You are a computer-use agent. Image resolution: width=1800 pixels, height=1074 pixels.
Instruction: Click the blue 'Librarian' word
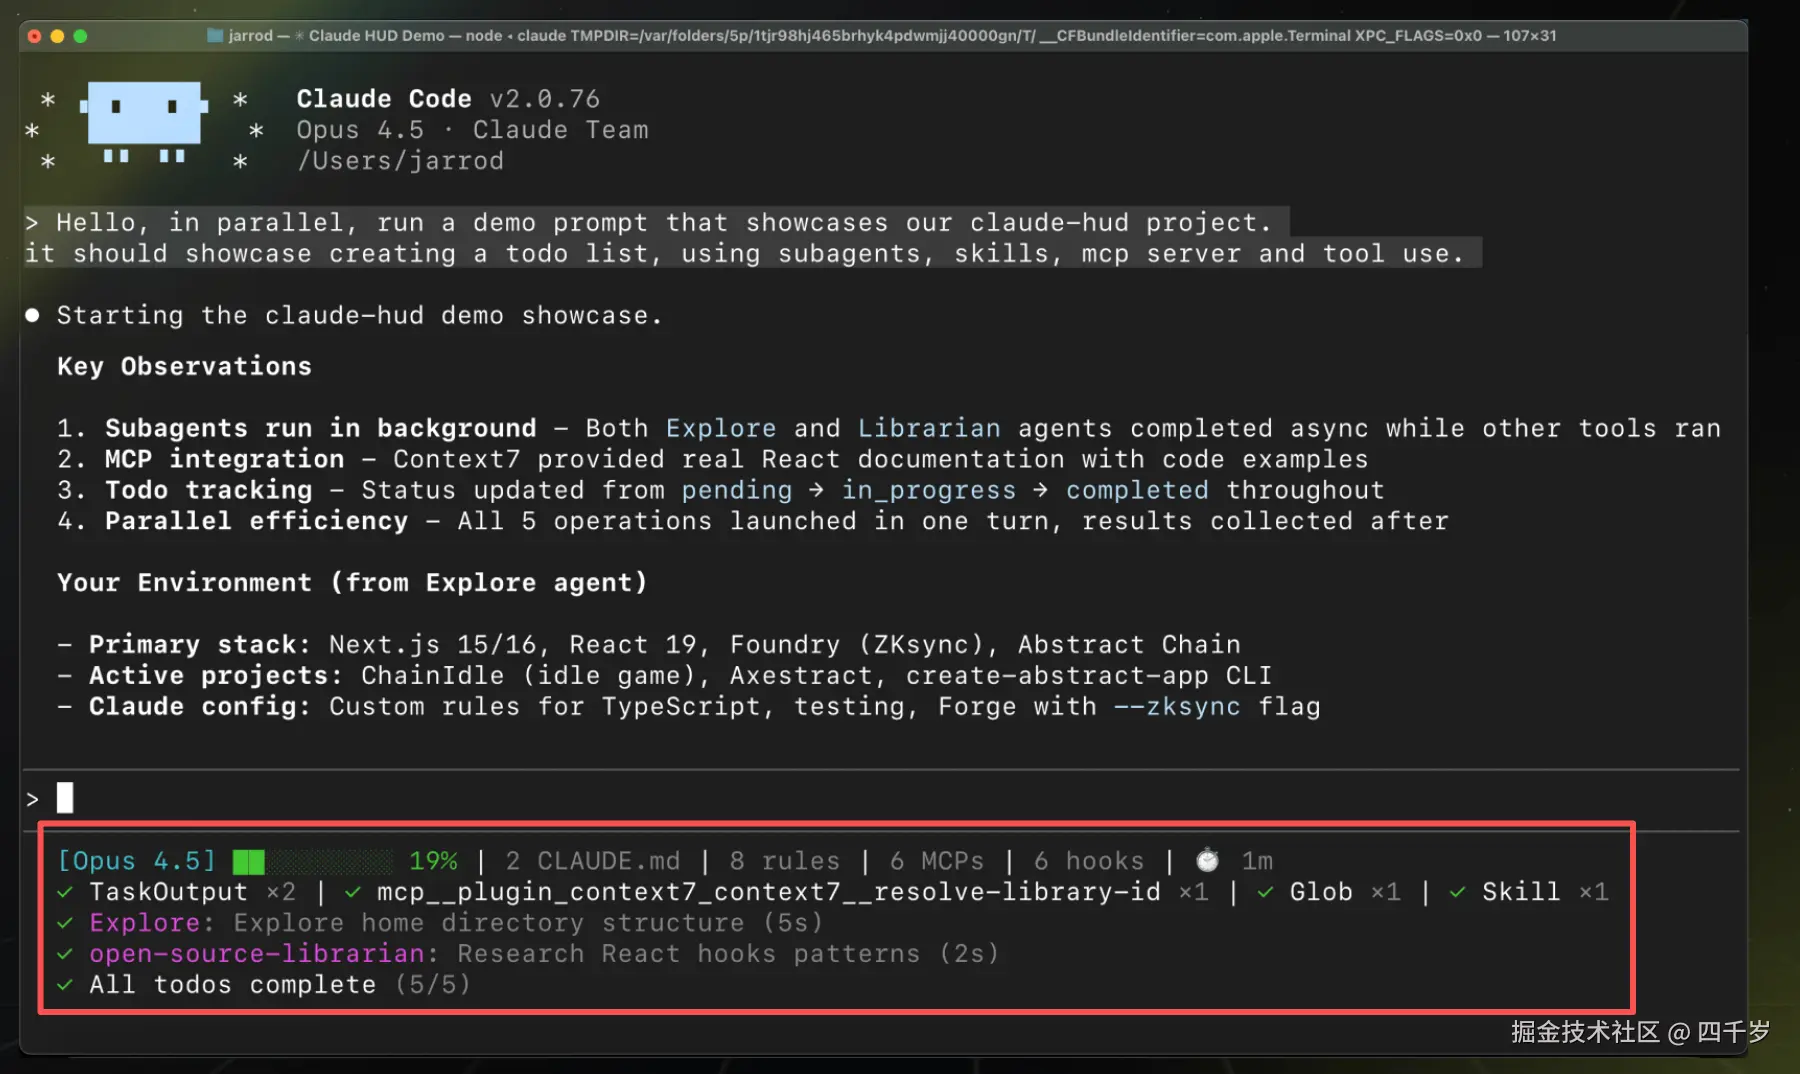929,428
